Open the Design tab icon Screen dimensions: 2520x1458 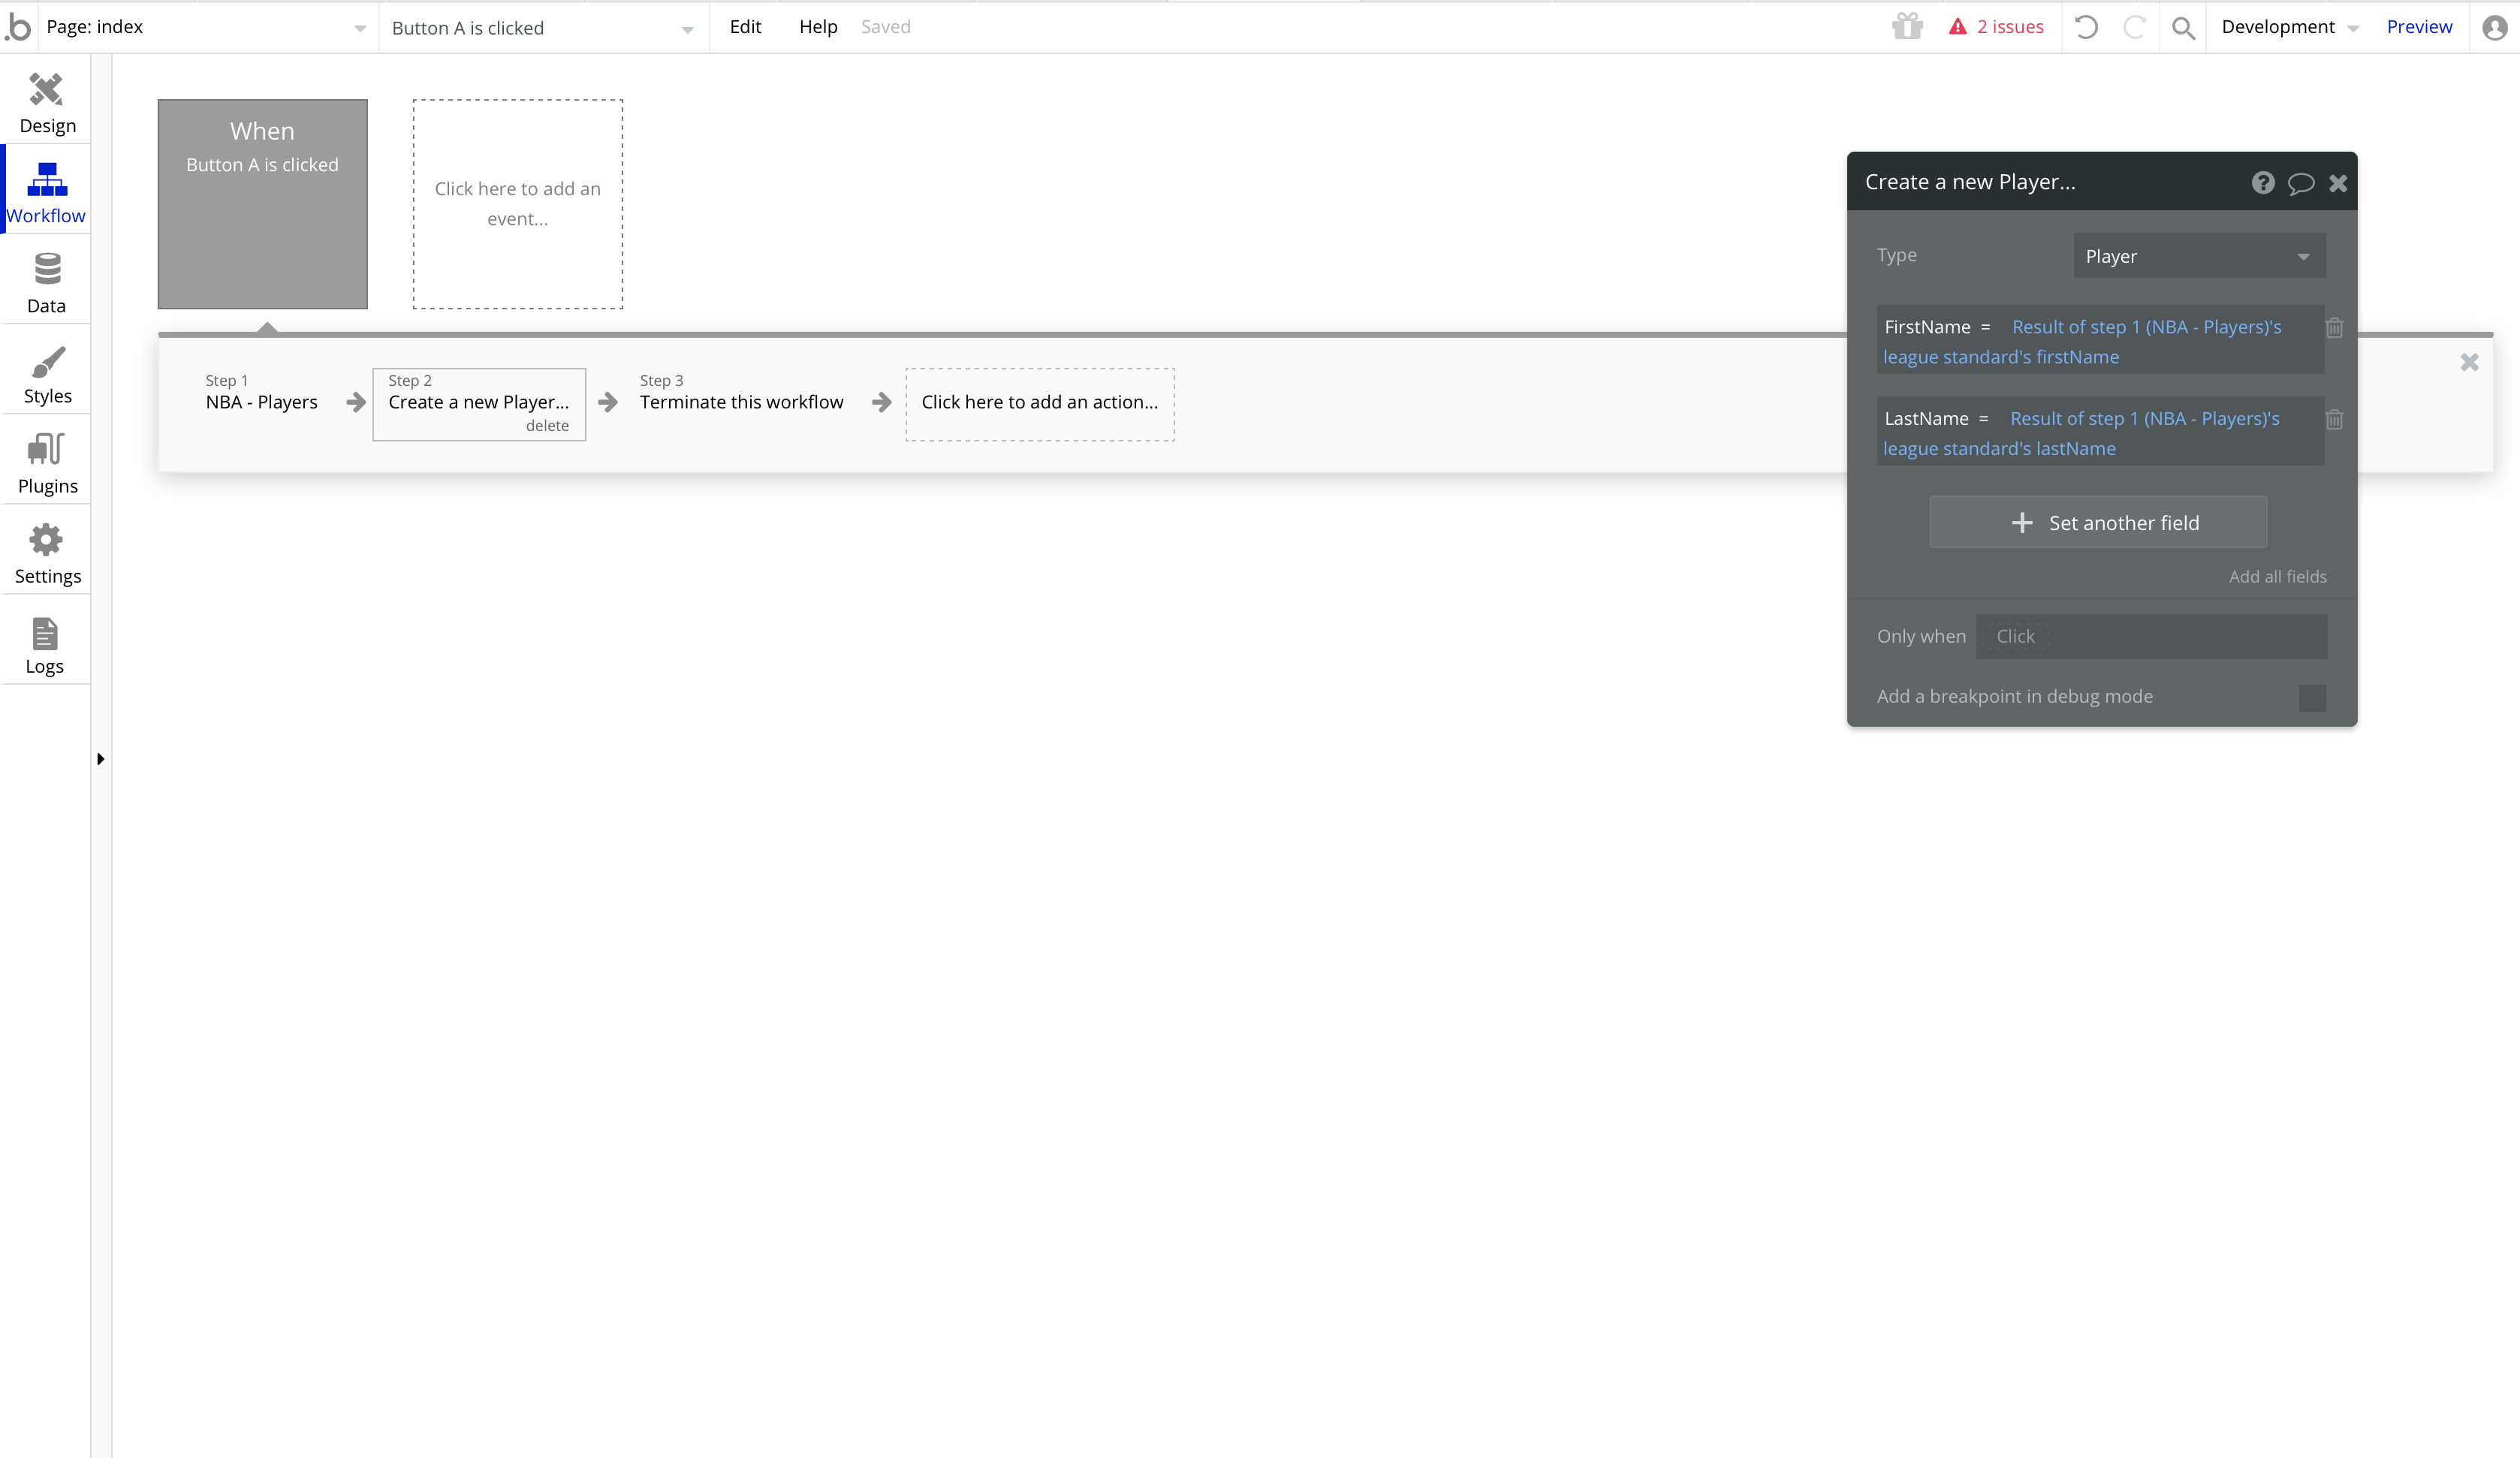point(46,90)
